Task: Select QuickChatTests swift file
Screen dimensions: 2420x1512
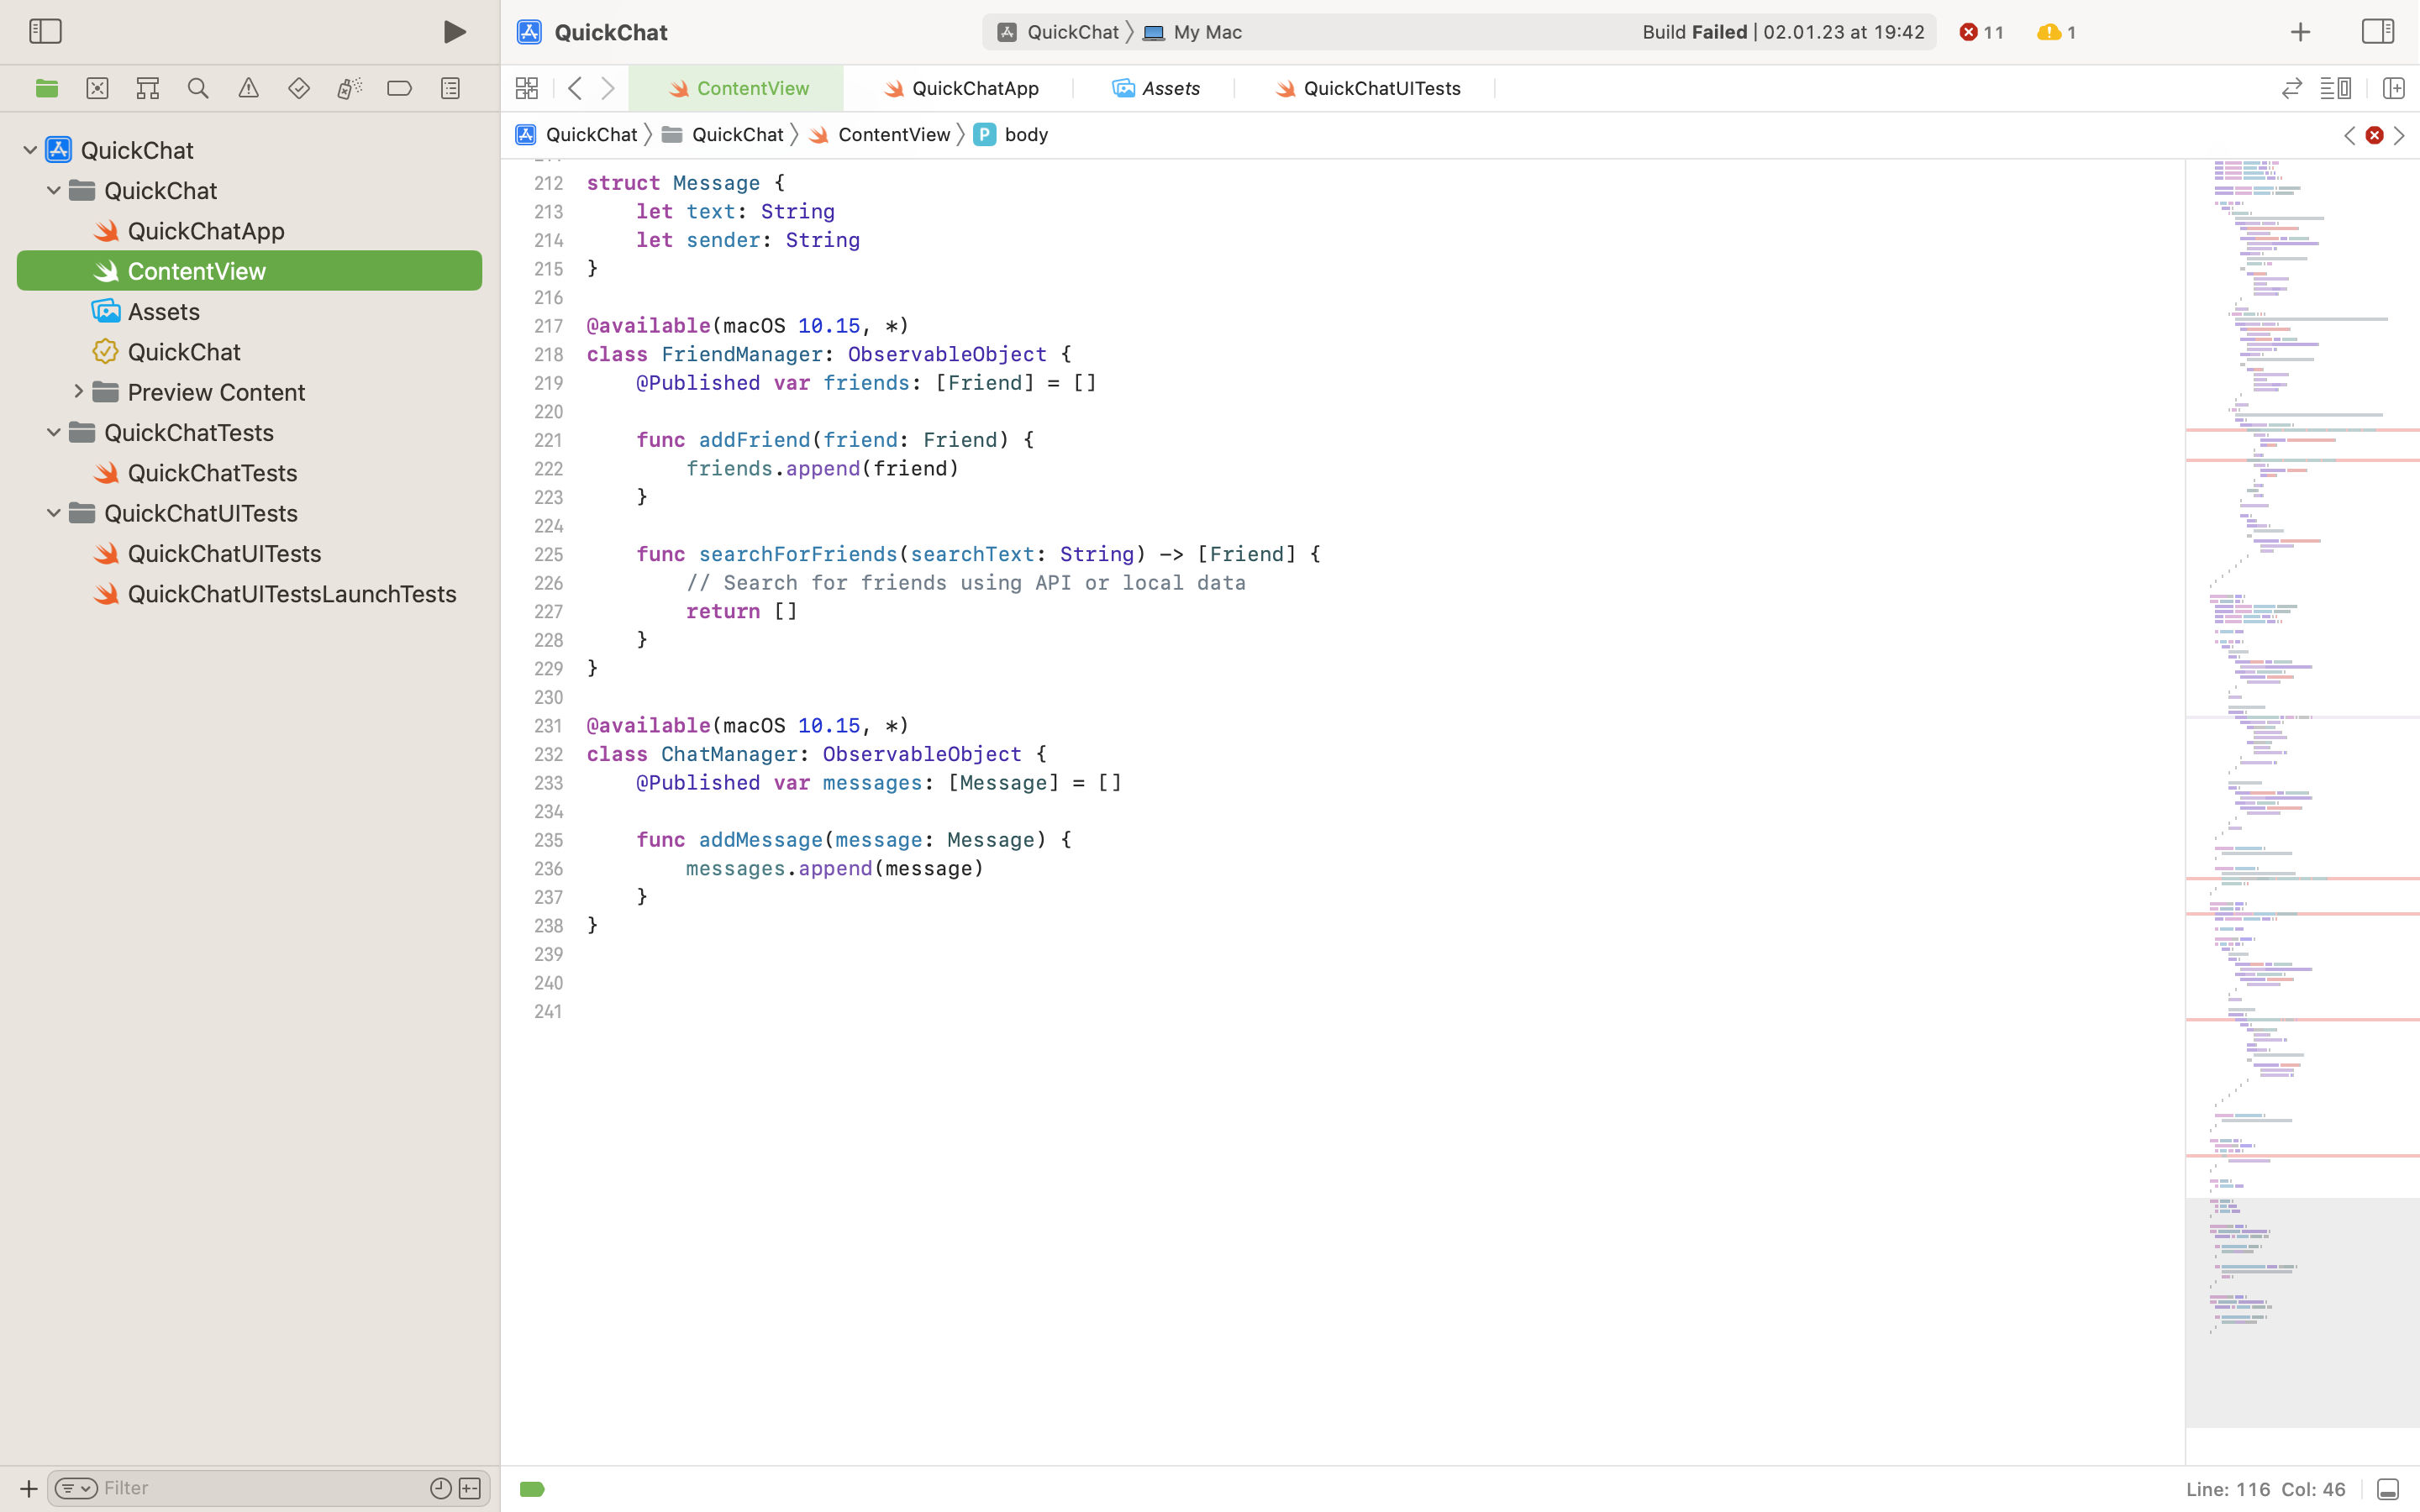Action: (249, 473)
